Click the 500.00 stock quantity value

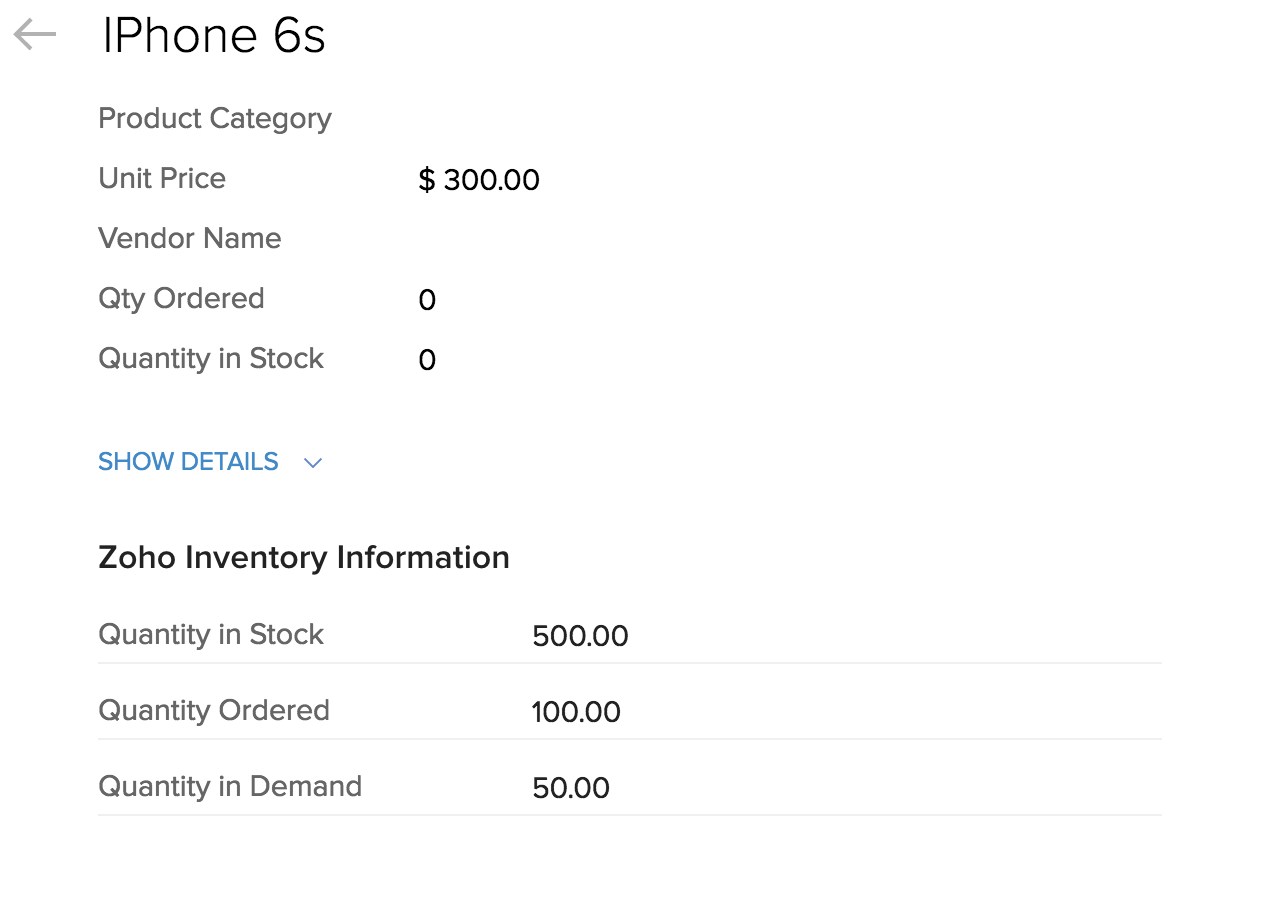[580, 637]
